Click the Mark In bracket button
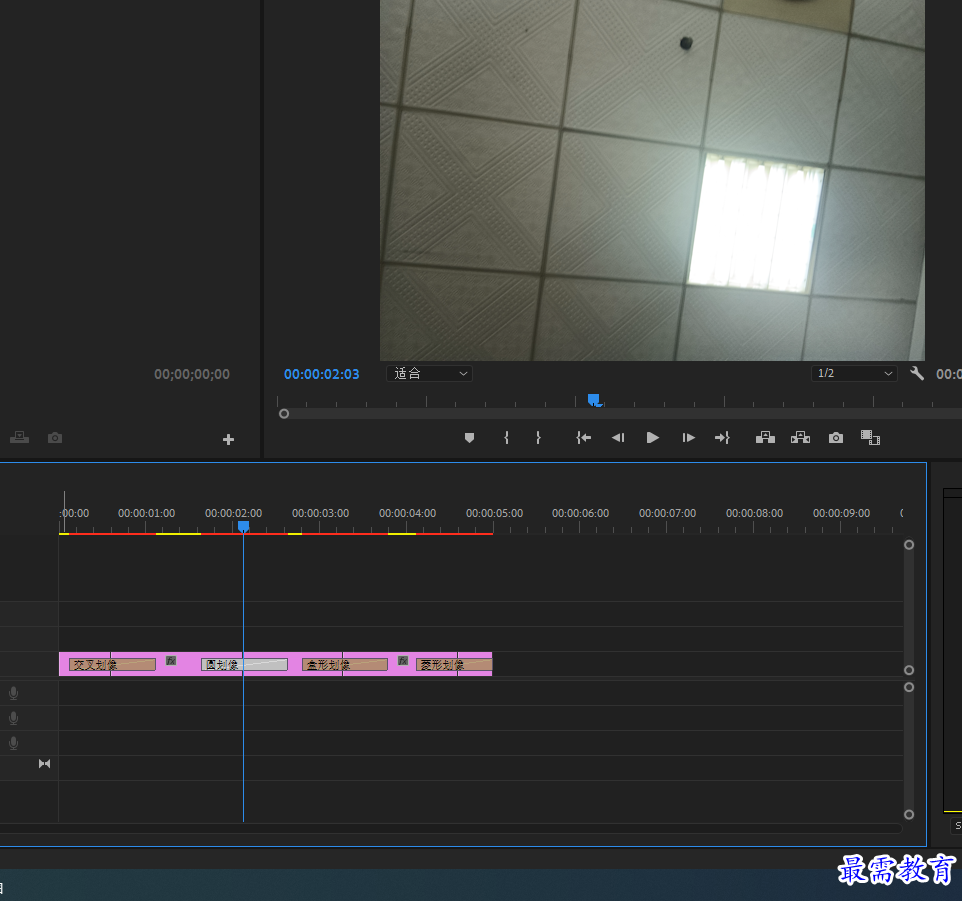This screenshot has height=901, width=962. [506, 438]
